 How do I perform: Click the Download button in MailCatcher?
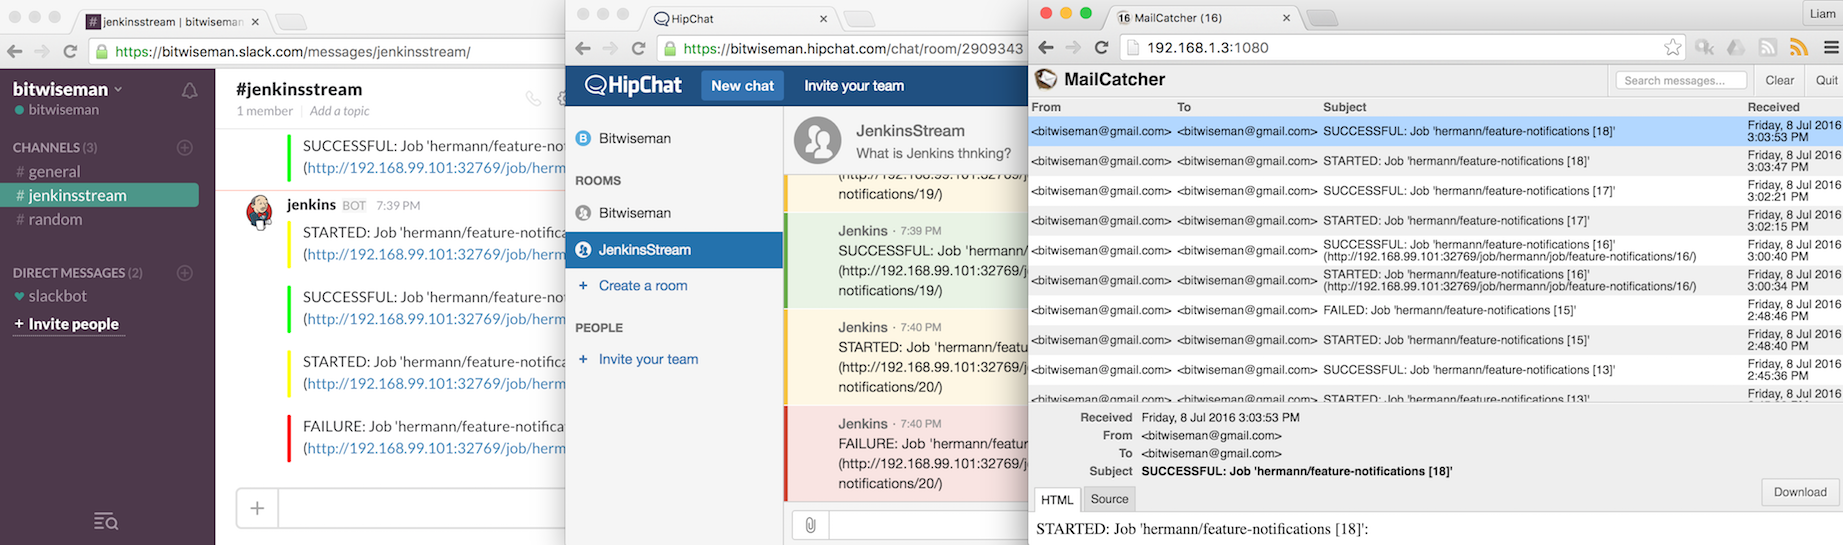pos(1800,492)
